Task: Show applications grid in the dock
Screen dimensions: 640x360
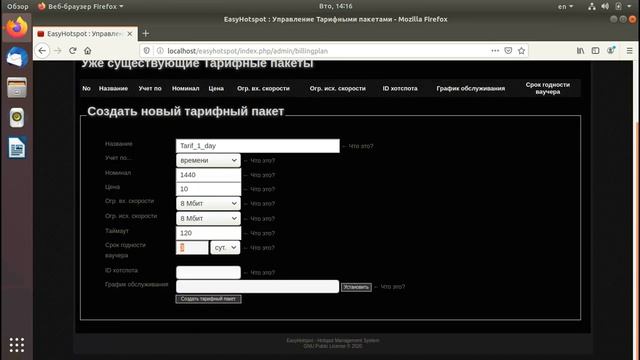Action: 17,345
